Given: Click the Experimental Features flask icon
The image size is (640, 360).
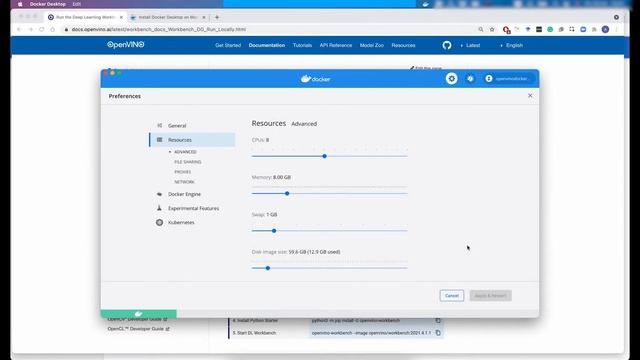Looking at the screenshot, I should click(159, 208).
